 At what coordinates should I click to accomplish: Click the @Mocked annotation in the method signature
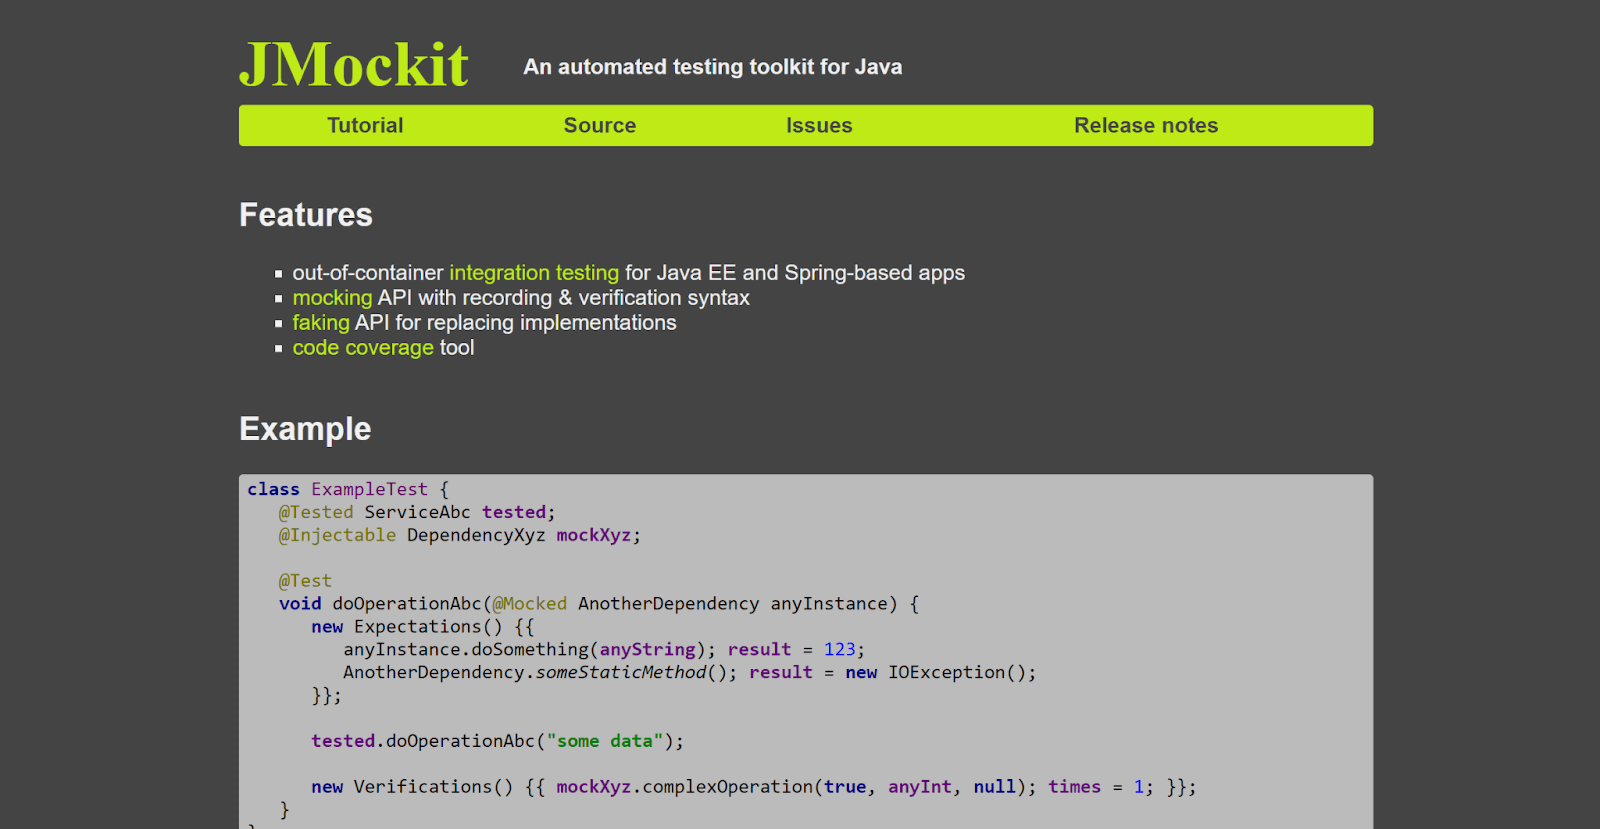[529, 604]
